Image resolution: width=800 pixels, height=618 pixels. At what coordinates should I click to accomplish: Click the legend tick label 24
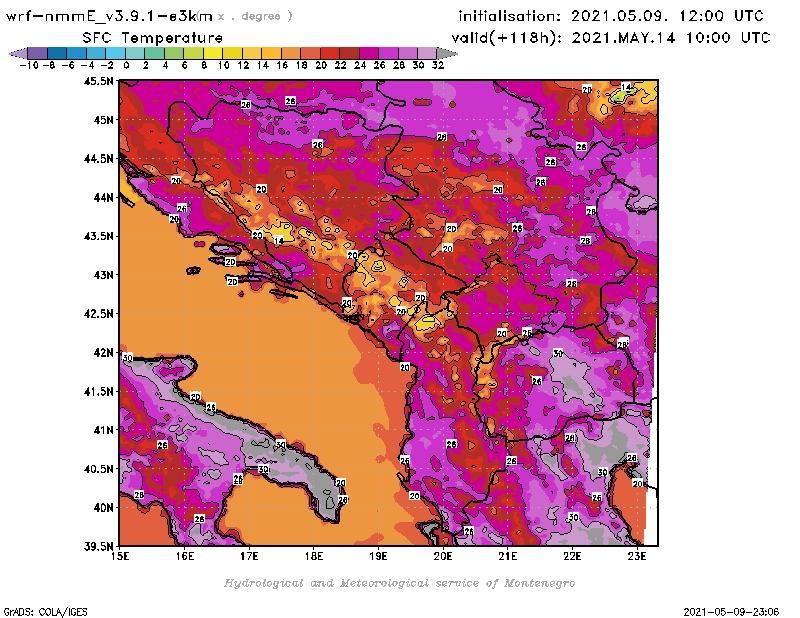pyautogui.click(x=360, y=65)
